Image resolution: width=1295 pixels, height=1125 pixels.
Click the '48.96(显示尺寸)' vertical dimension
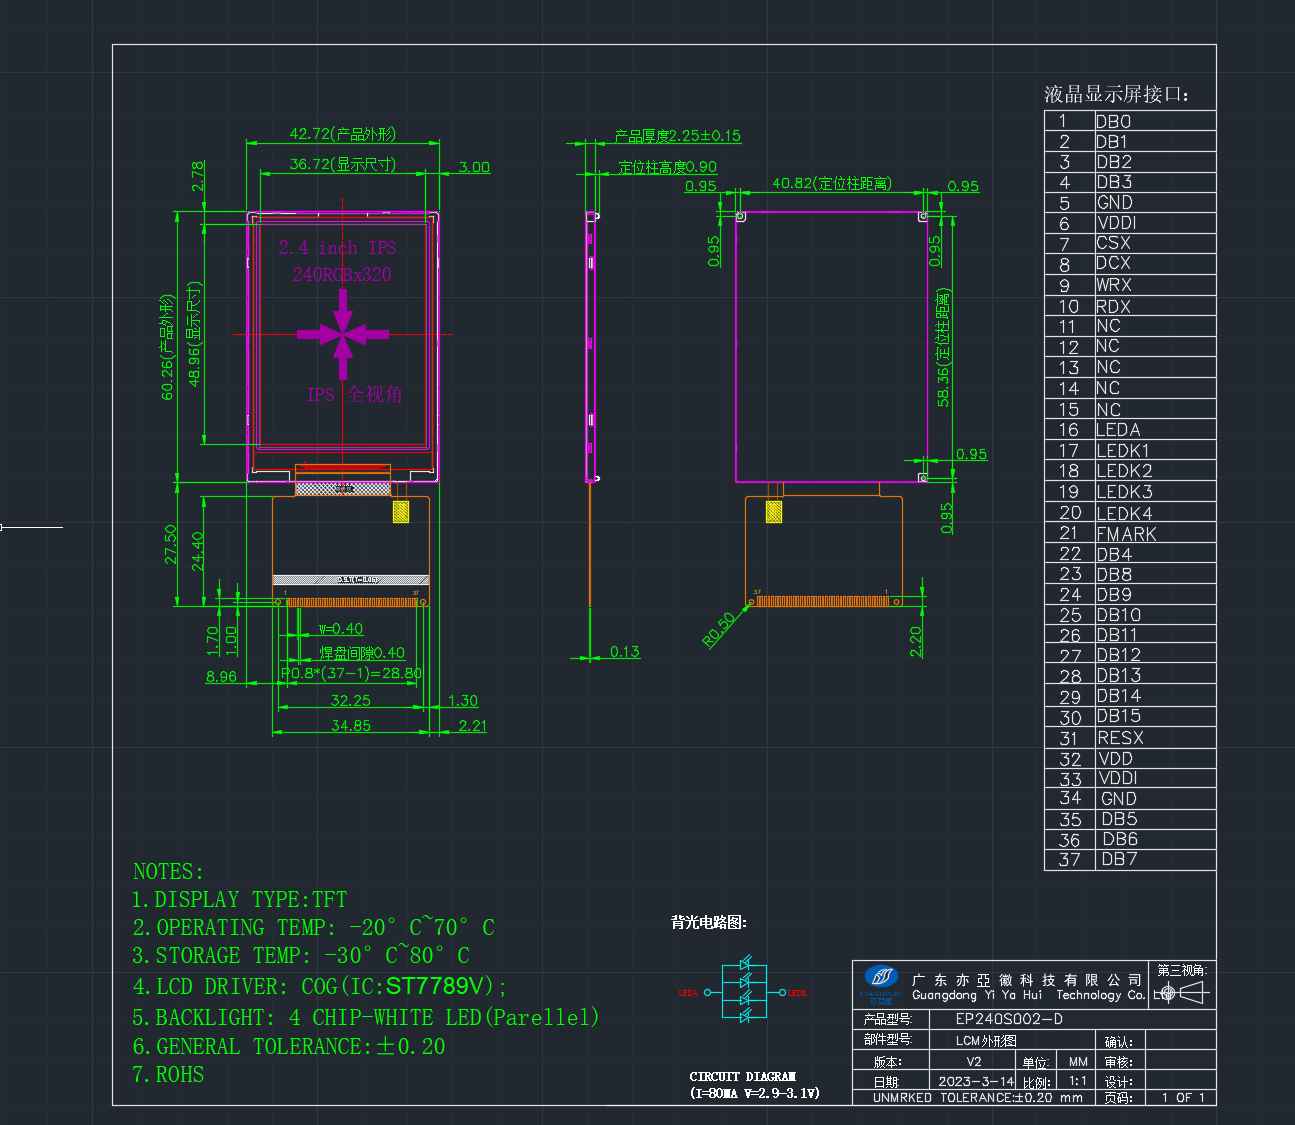[195, 334]
